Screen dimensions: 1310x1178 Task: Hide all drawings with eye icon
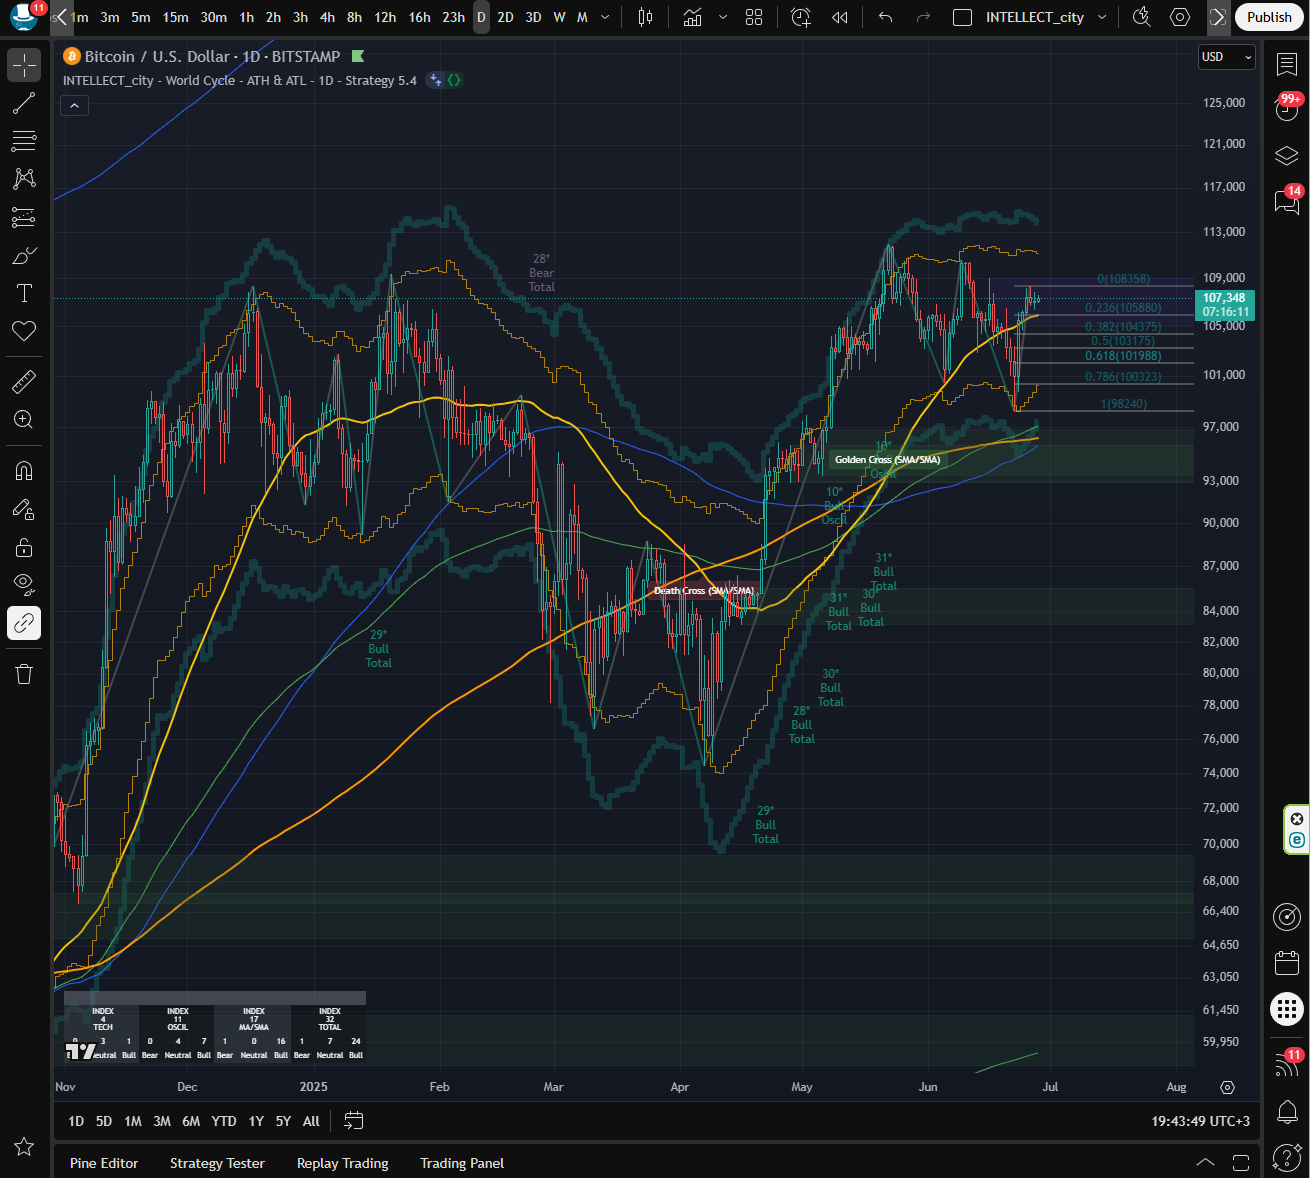tap(24, 583)
